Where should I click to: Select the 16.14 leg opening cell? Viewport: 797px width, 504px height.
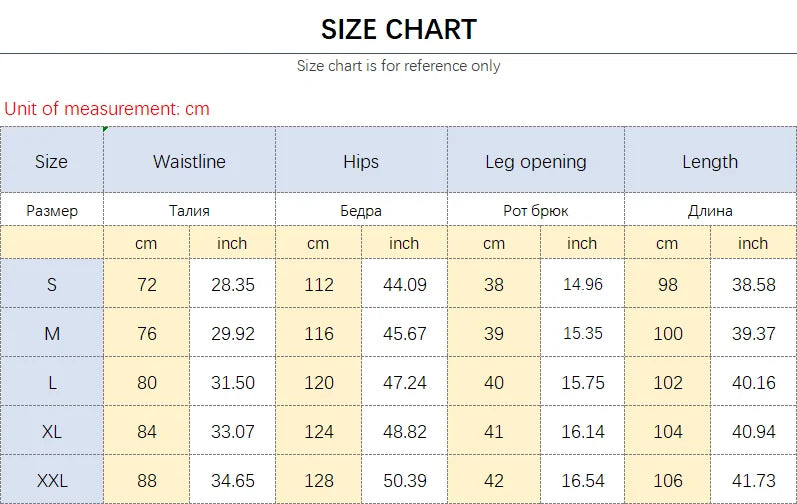pyautogui.click(x=583, y=431)
